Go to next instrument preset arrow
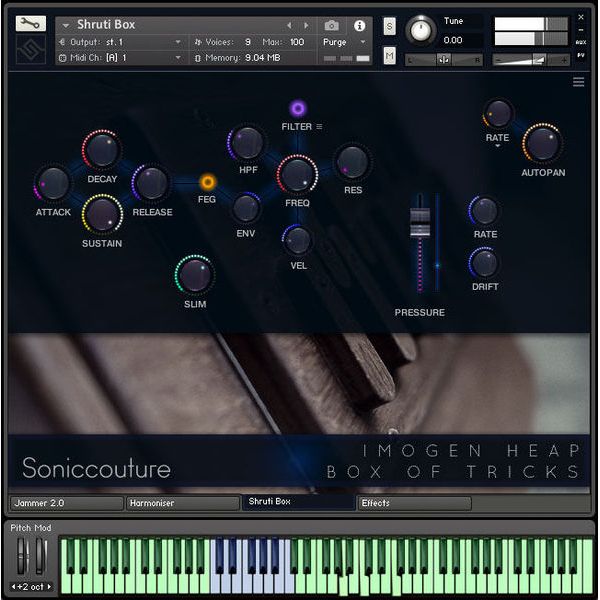The width and height of the screenshot is (600, 600). (306, 25)
